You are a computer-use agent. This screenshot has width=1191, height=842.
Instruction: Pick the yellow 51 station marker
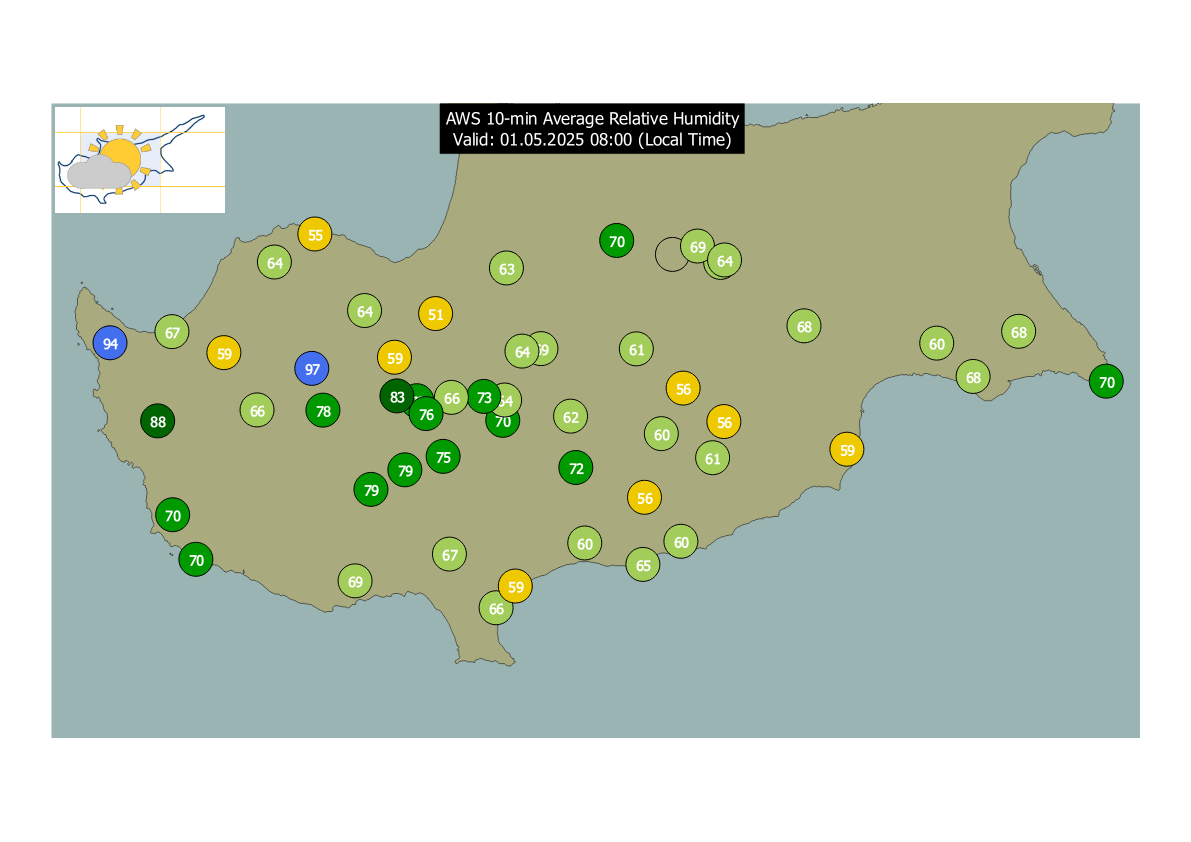pyautogui.click(x=435, y=314)
